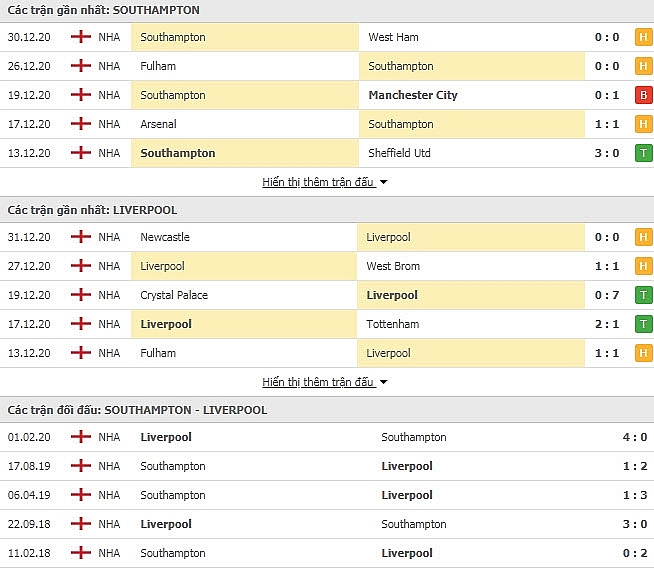Click the England flag on 01.02.20 head-to-head row
Viewport: 654px width, 572px height.
tap(81, 437)
